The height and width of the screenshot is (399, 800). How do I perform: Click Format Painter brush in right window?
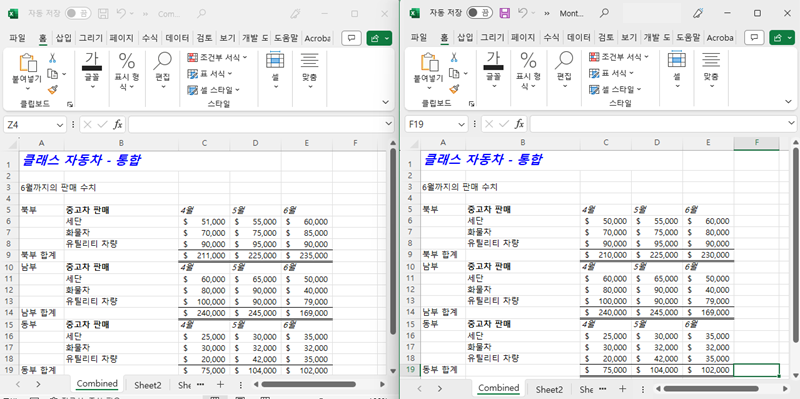click(454, 90)
